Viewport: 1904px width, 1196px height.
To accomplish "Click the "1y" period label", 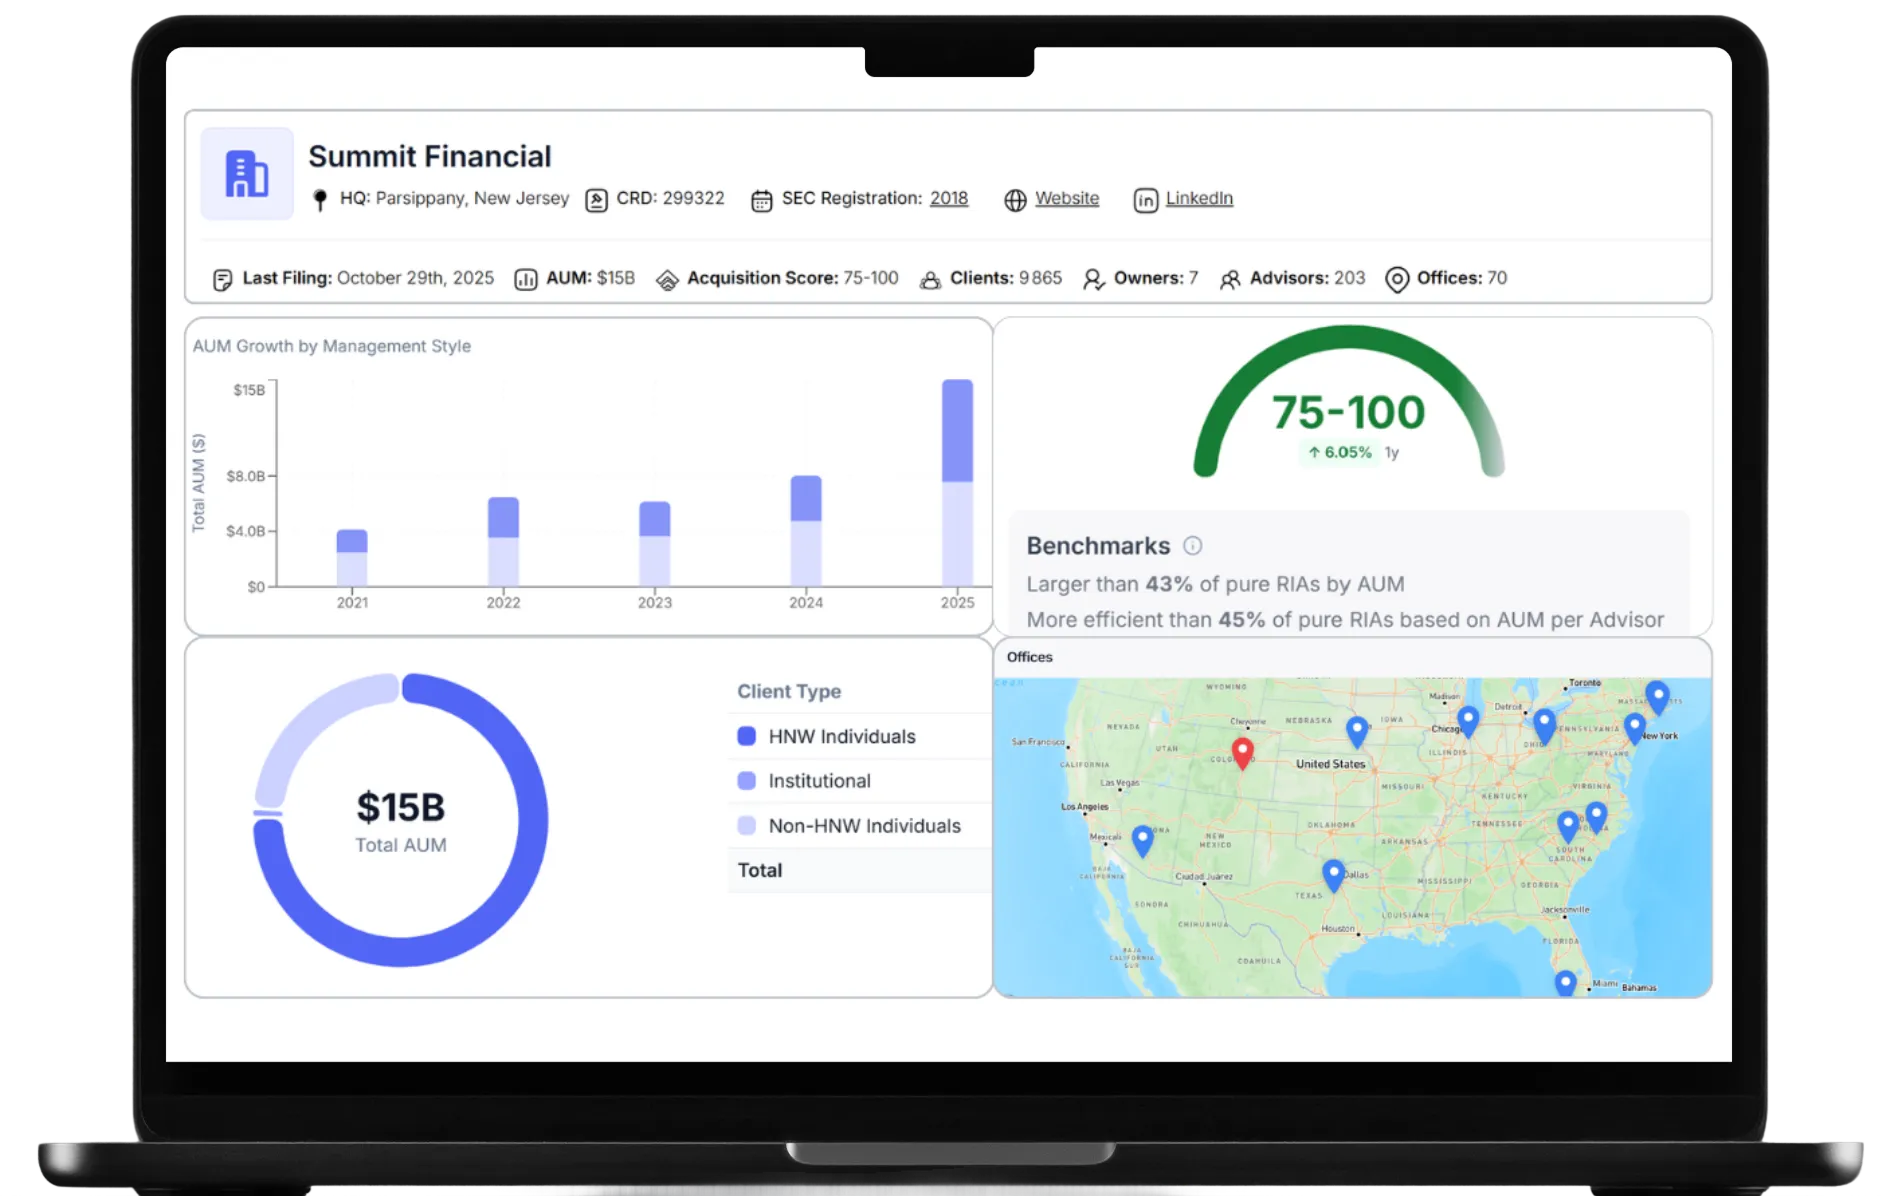I will click(1392, 452).
